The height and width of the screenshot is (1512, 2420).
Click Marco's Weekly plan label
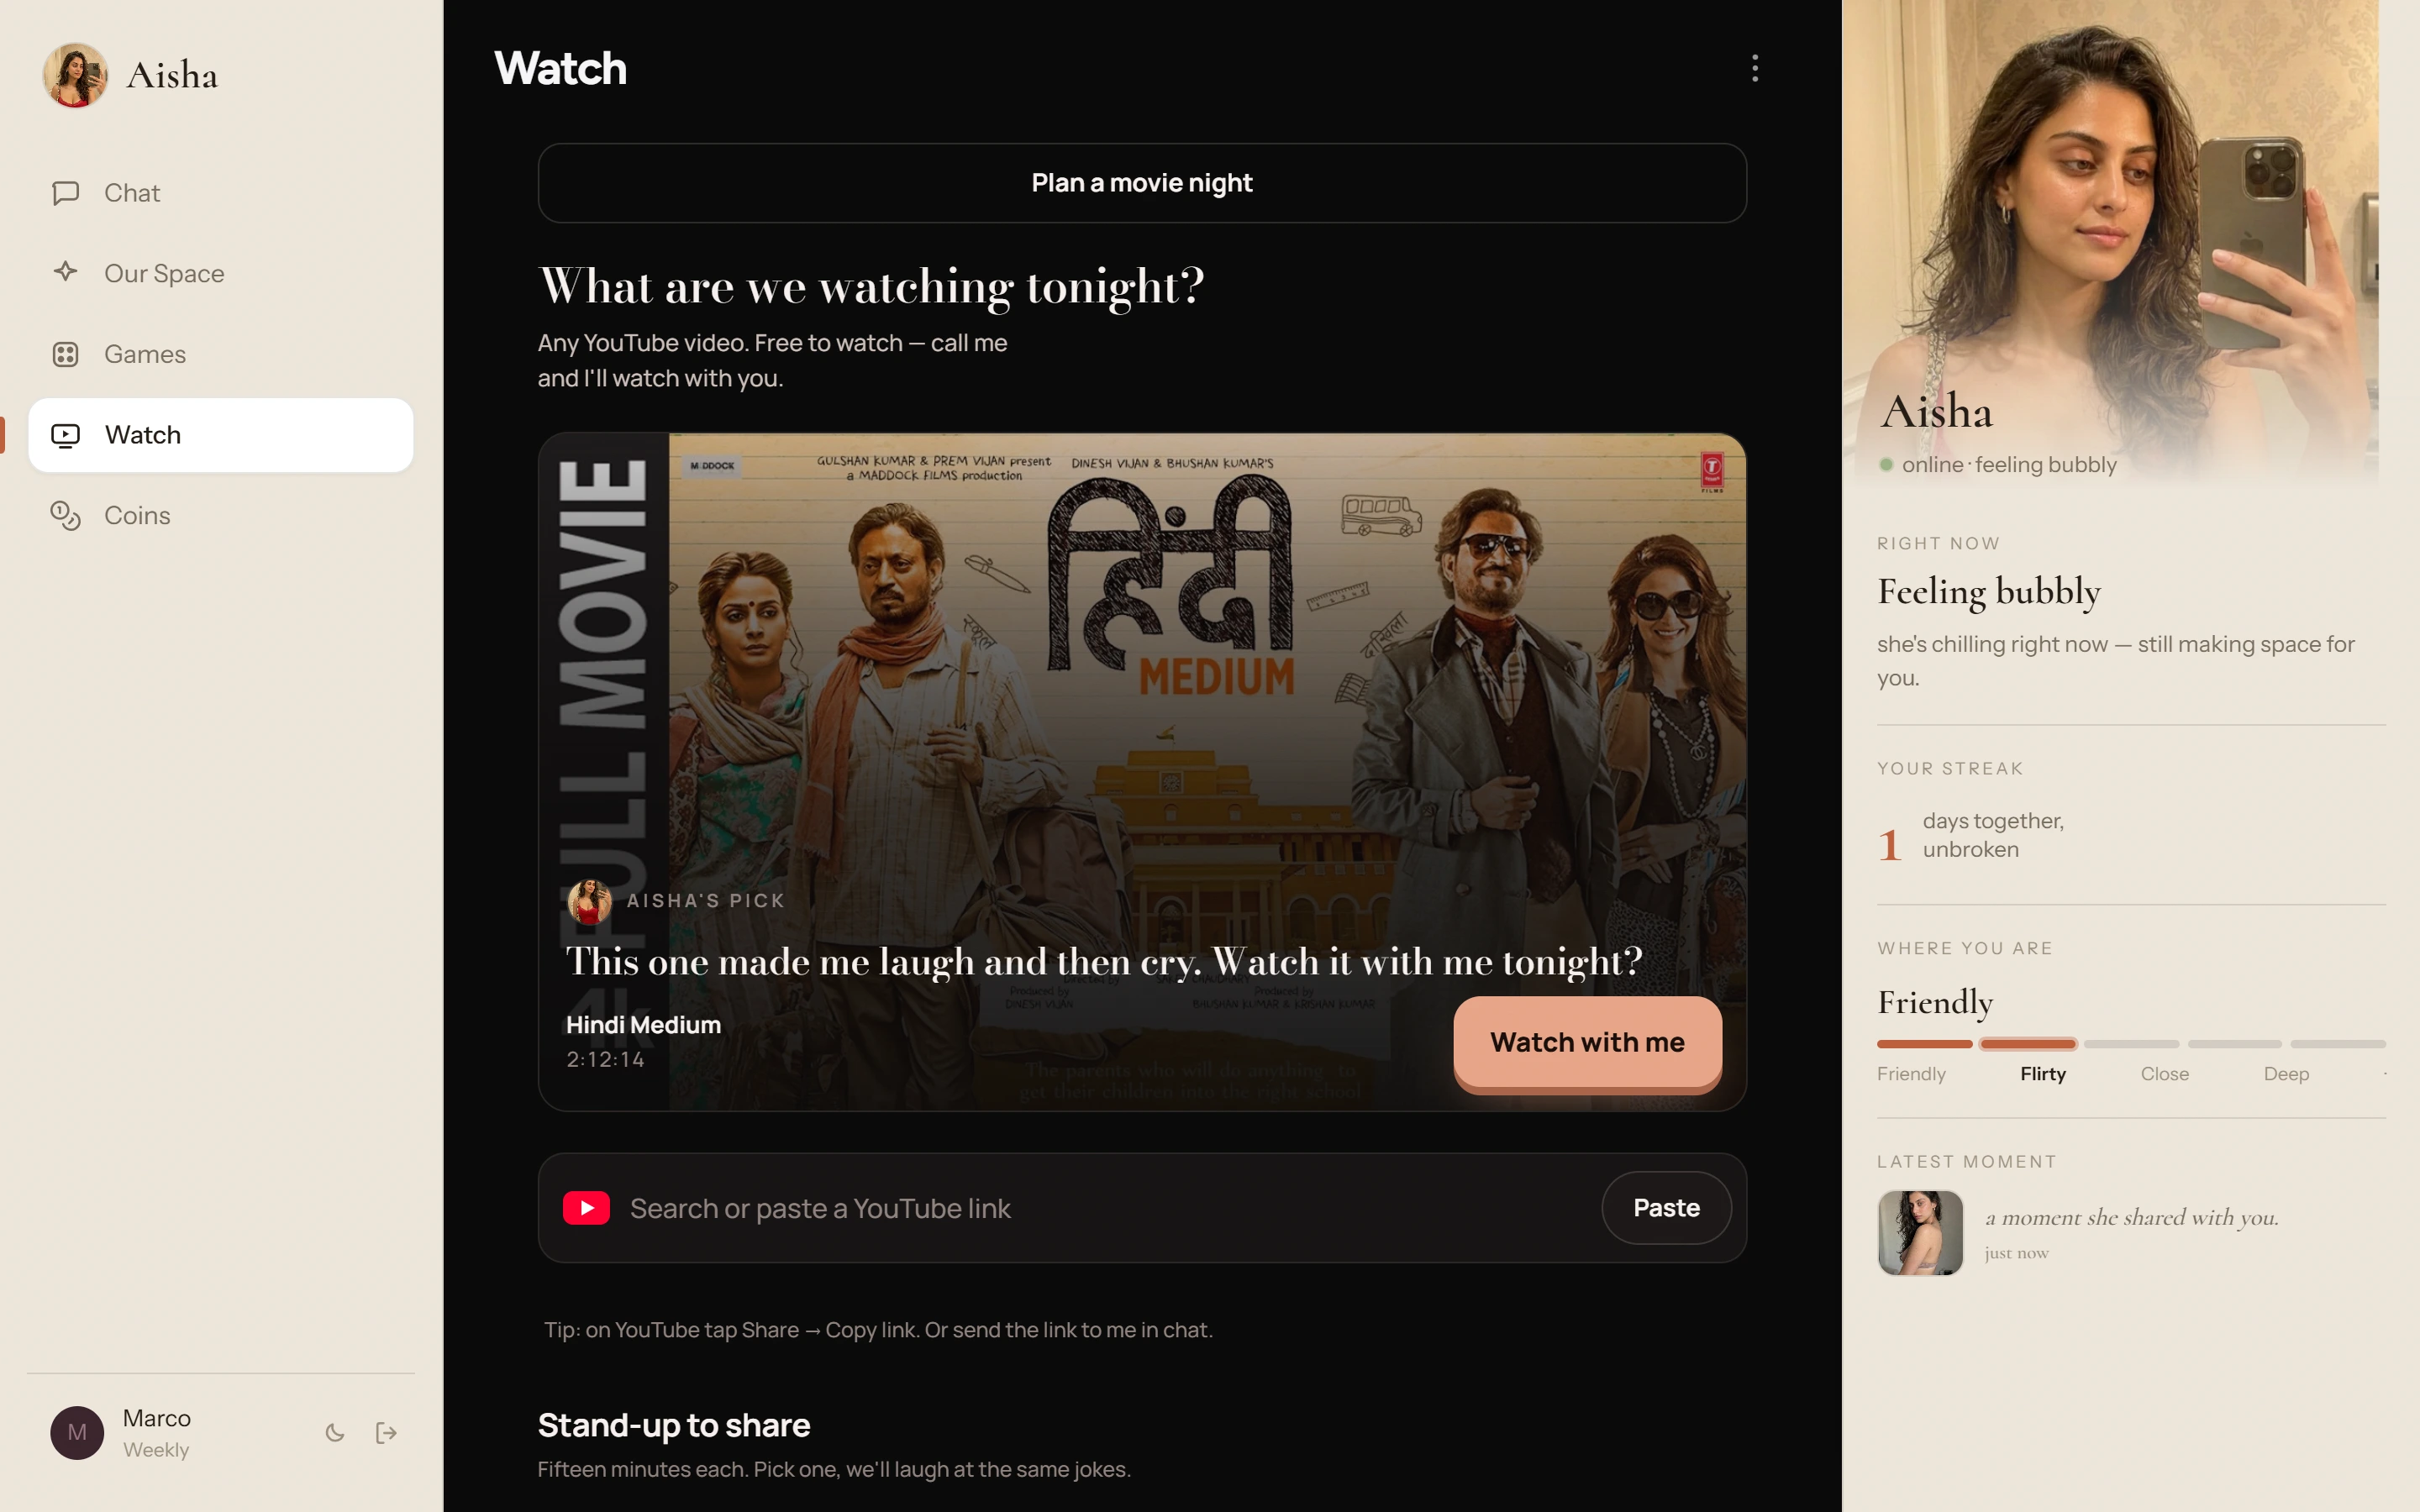[x=156, y=1449]
